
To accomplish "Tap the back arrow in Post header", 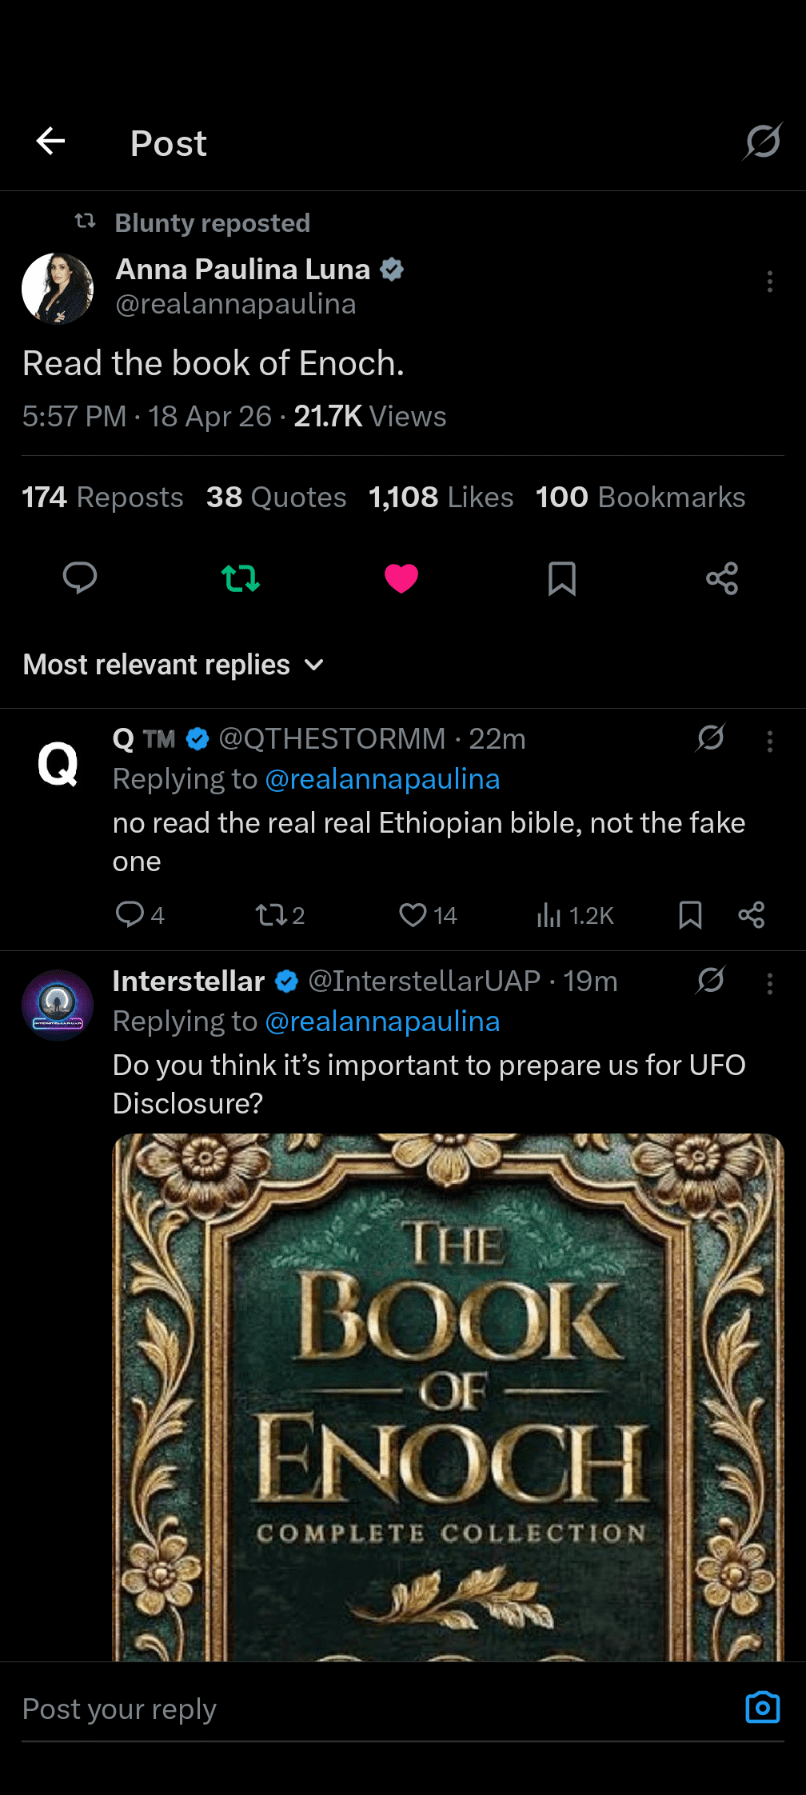I will (x=51, y=142).
